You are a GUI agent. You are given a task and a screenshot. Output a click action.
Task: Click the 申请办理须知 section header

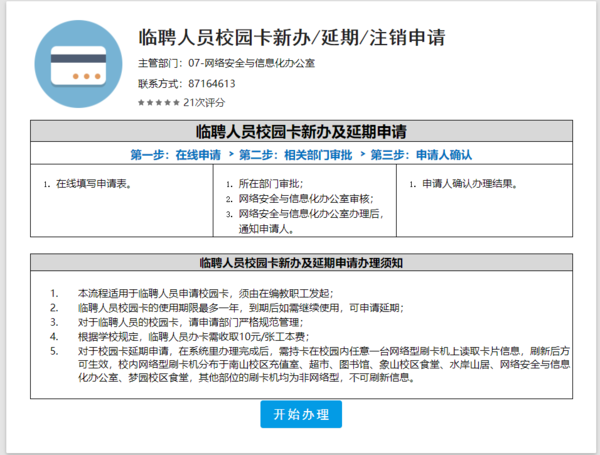click(301, 263)
